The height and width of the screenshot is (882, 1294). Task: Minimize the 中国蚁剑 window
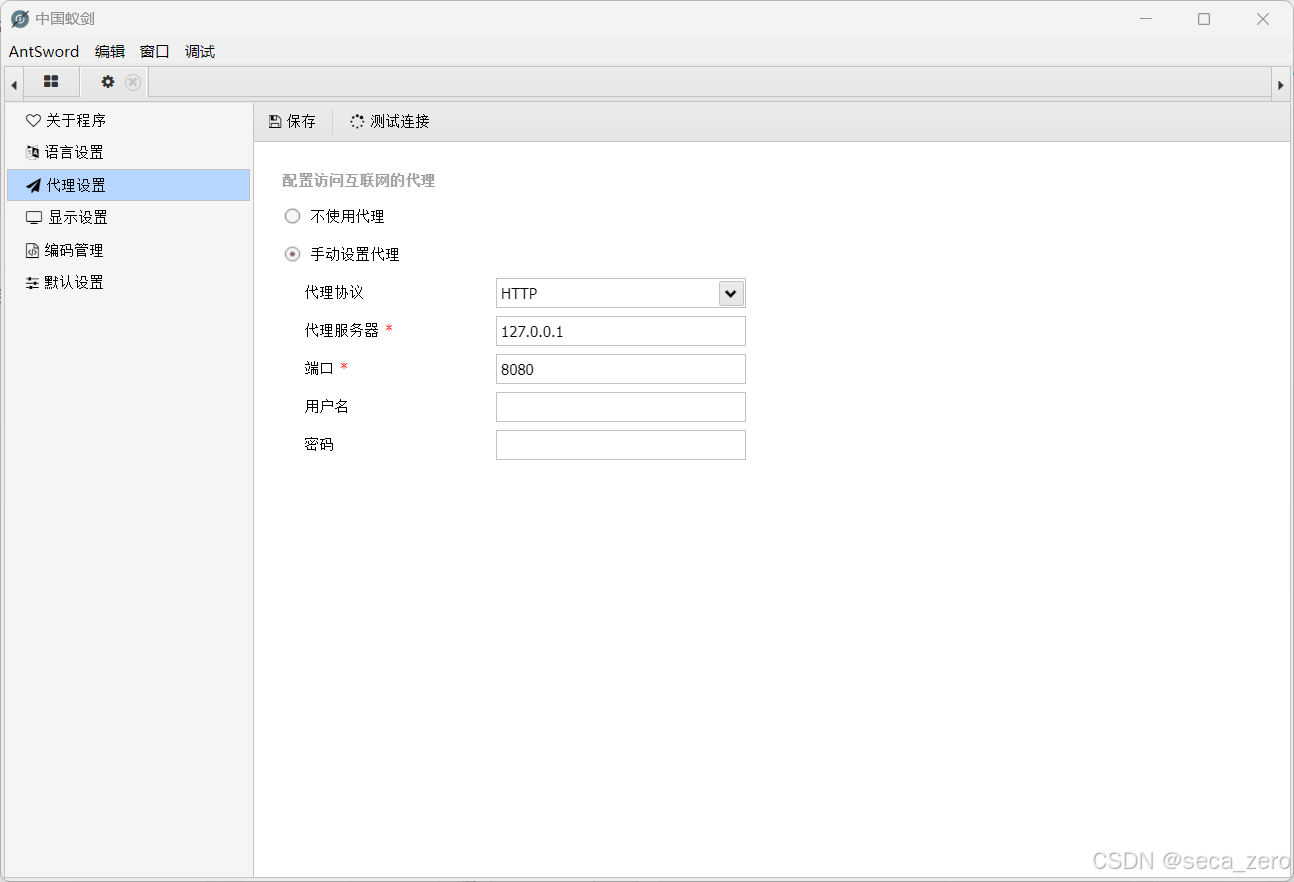pos(1145,19)
